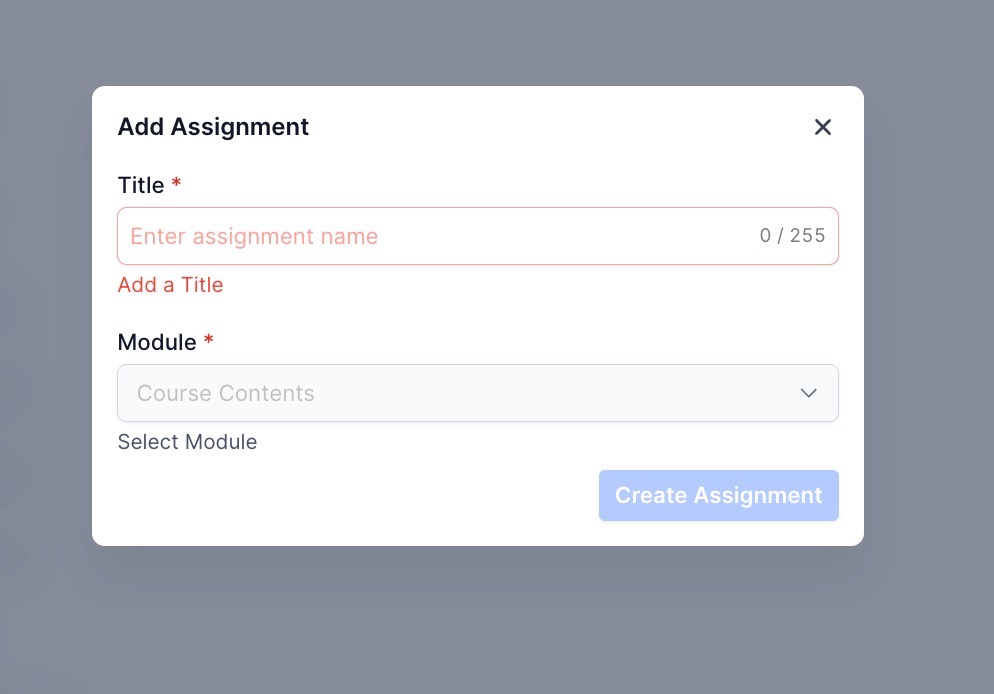This screenshot has width=994, height=694.
Task: Open the Module dropdown
Action: [478, 393]
